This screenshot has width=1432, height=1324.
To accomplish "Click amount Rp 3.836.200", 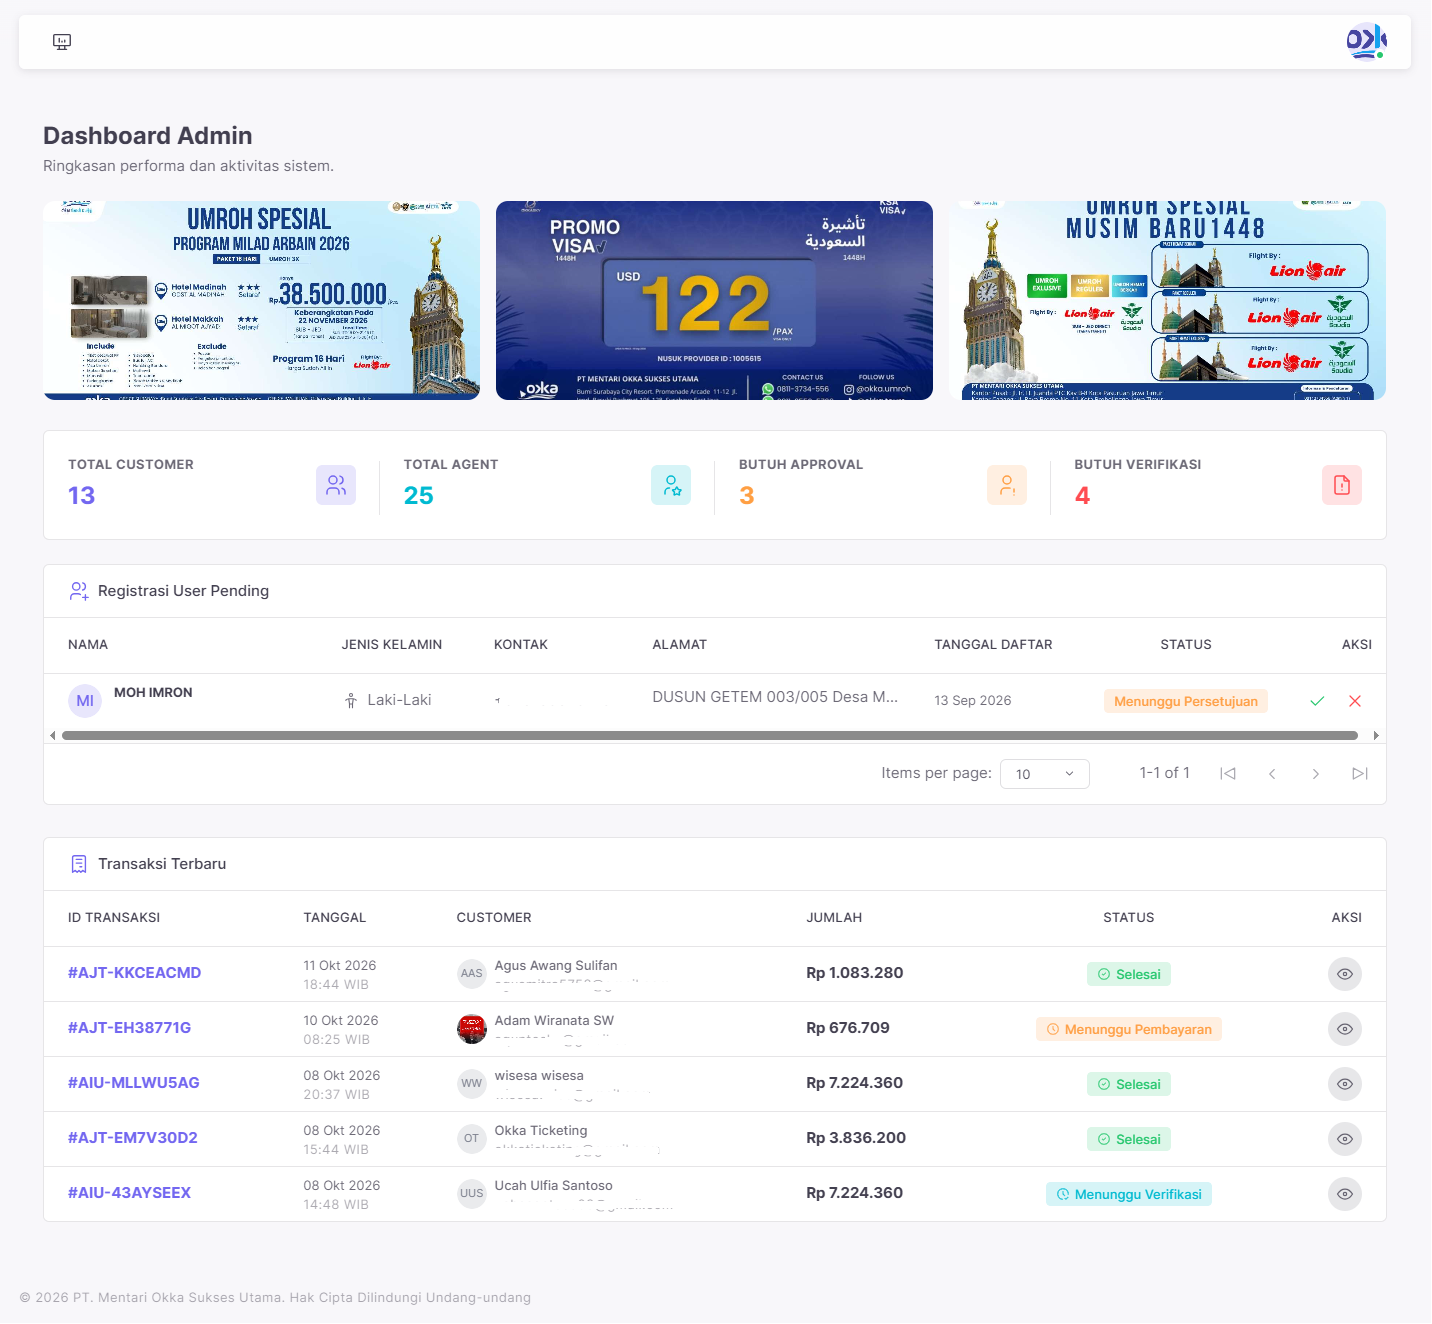I will pyautogui.click(x=856, y=1138).
